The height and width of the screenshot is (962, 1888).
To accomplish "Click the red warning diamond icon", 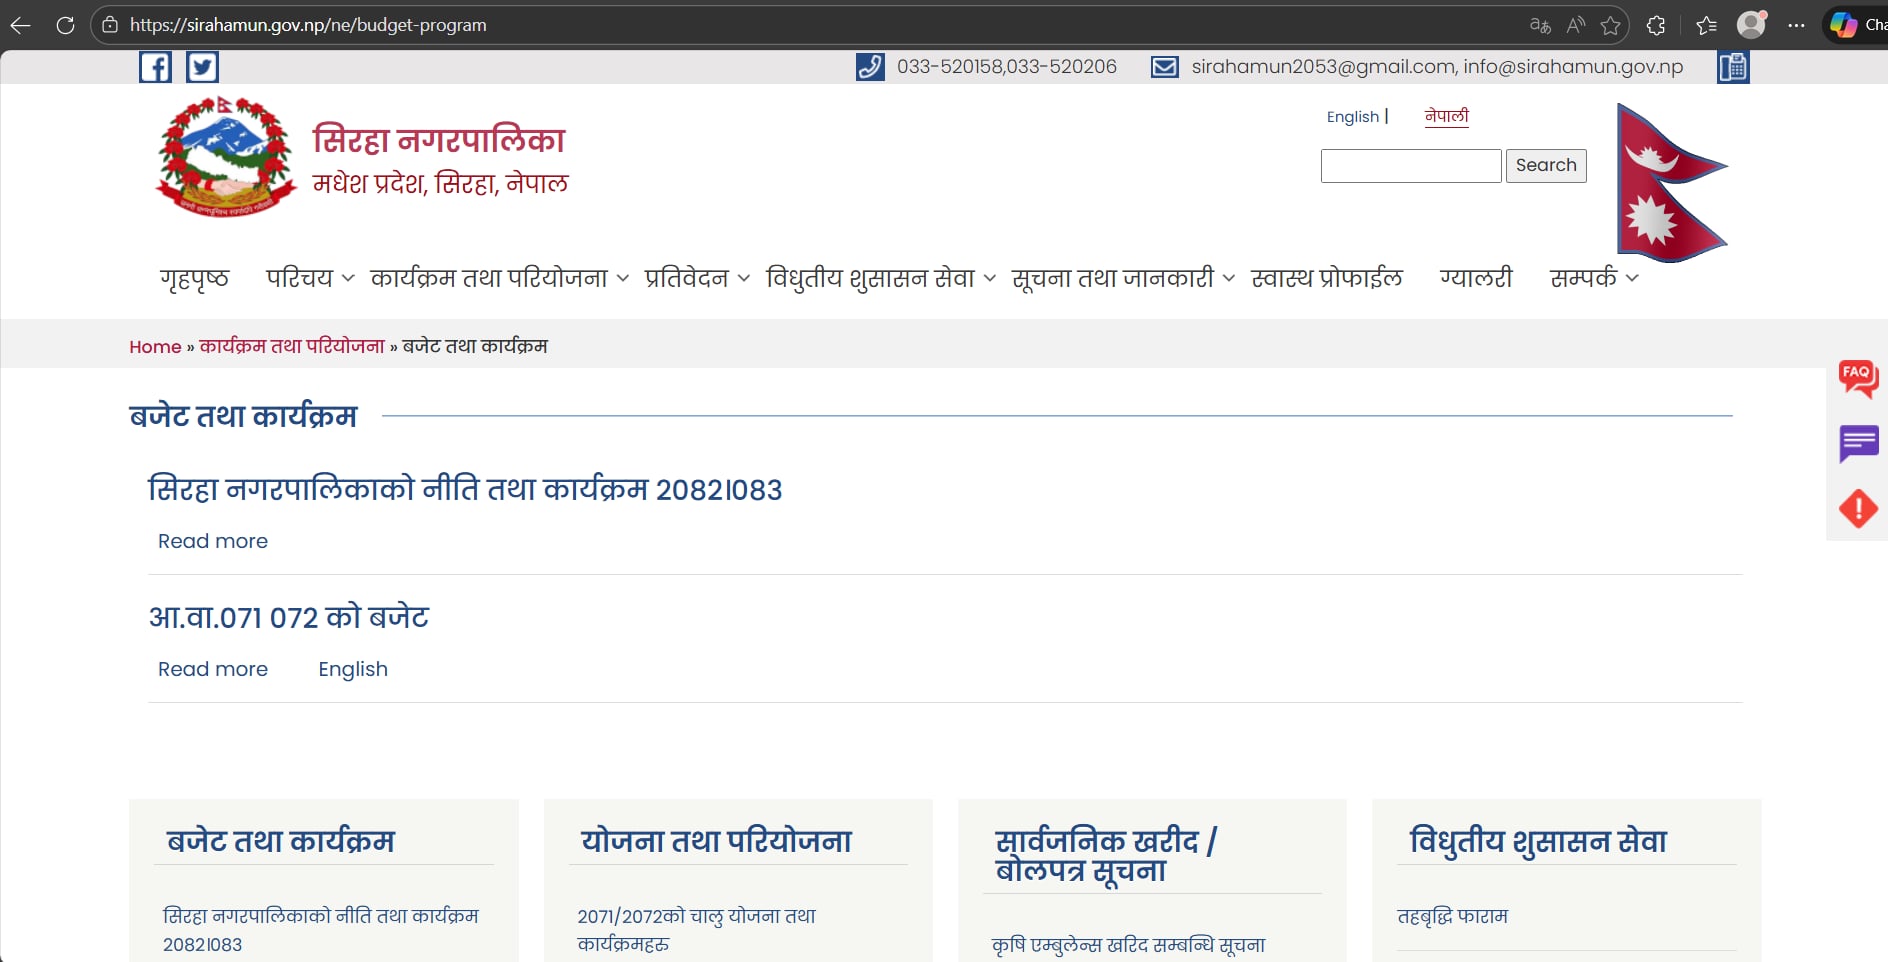I will (x=1858, y=508).
